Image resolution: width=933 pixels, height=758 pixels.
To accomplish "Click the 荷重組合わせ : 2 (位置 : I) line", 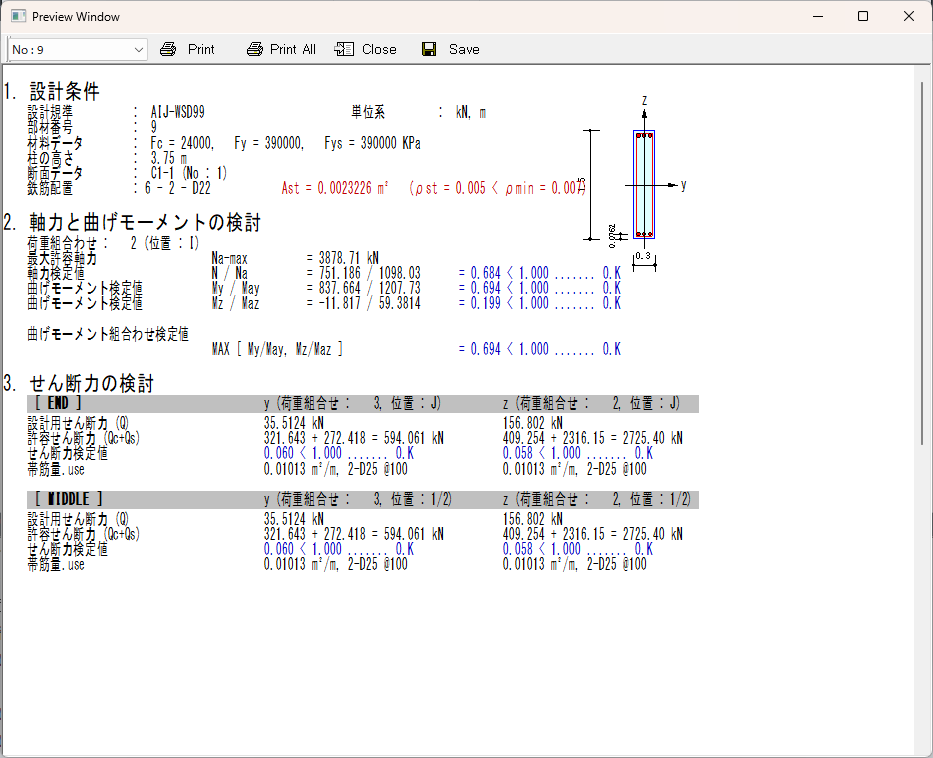I will (113, 243).
